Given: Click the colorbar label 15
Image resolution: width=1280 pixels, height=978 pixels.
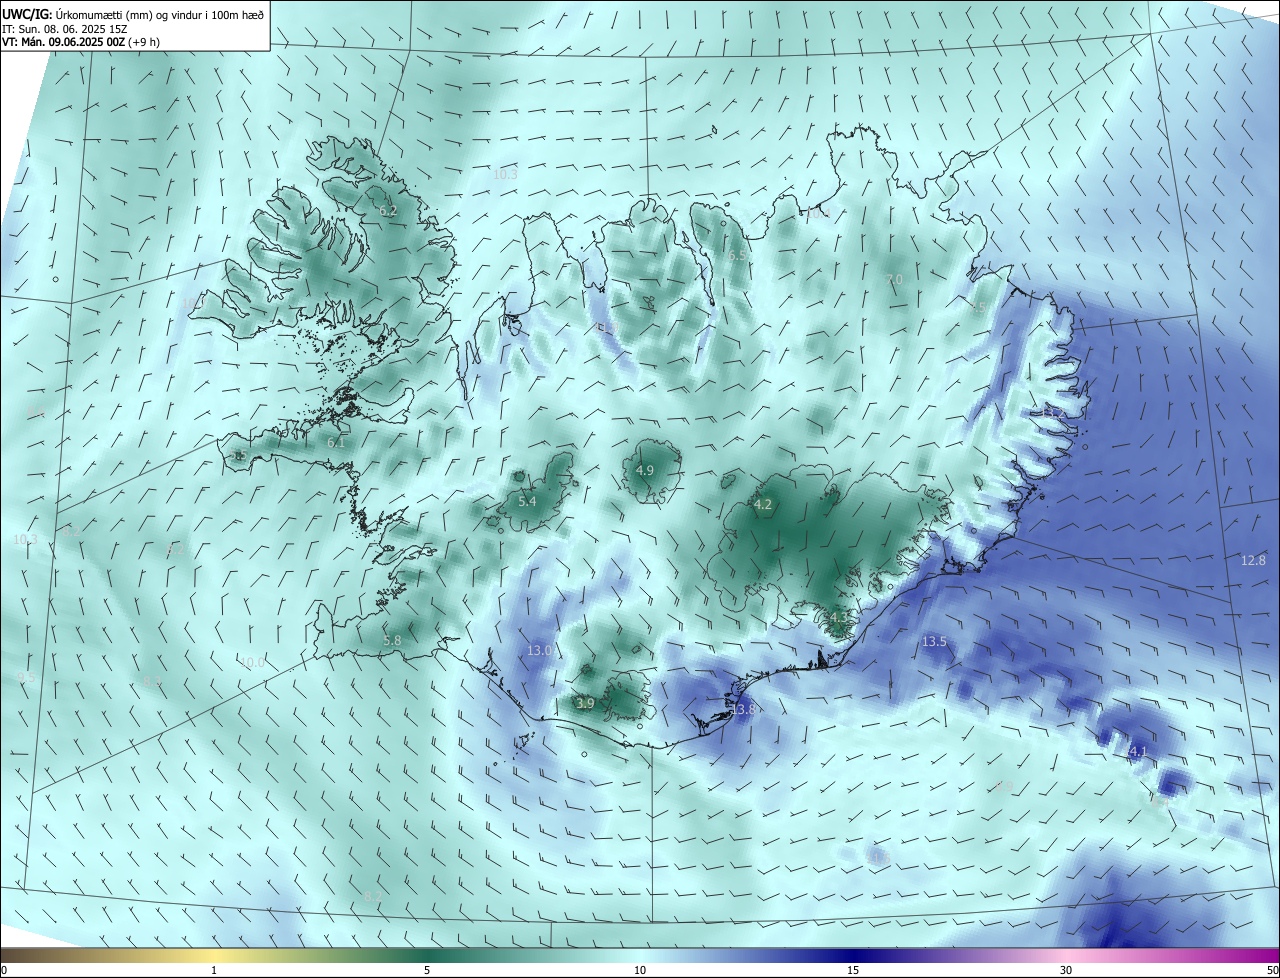Looking at the screenshot, I should point(853,970).
